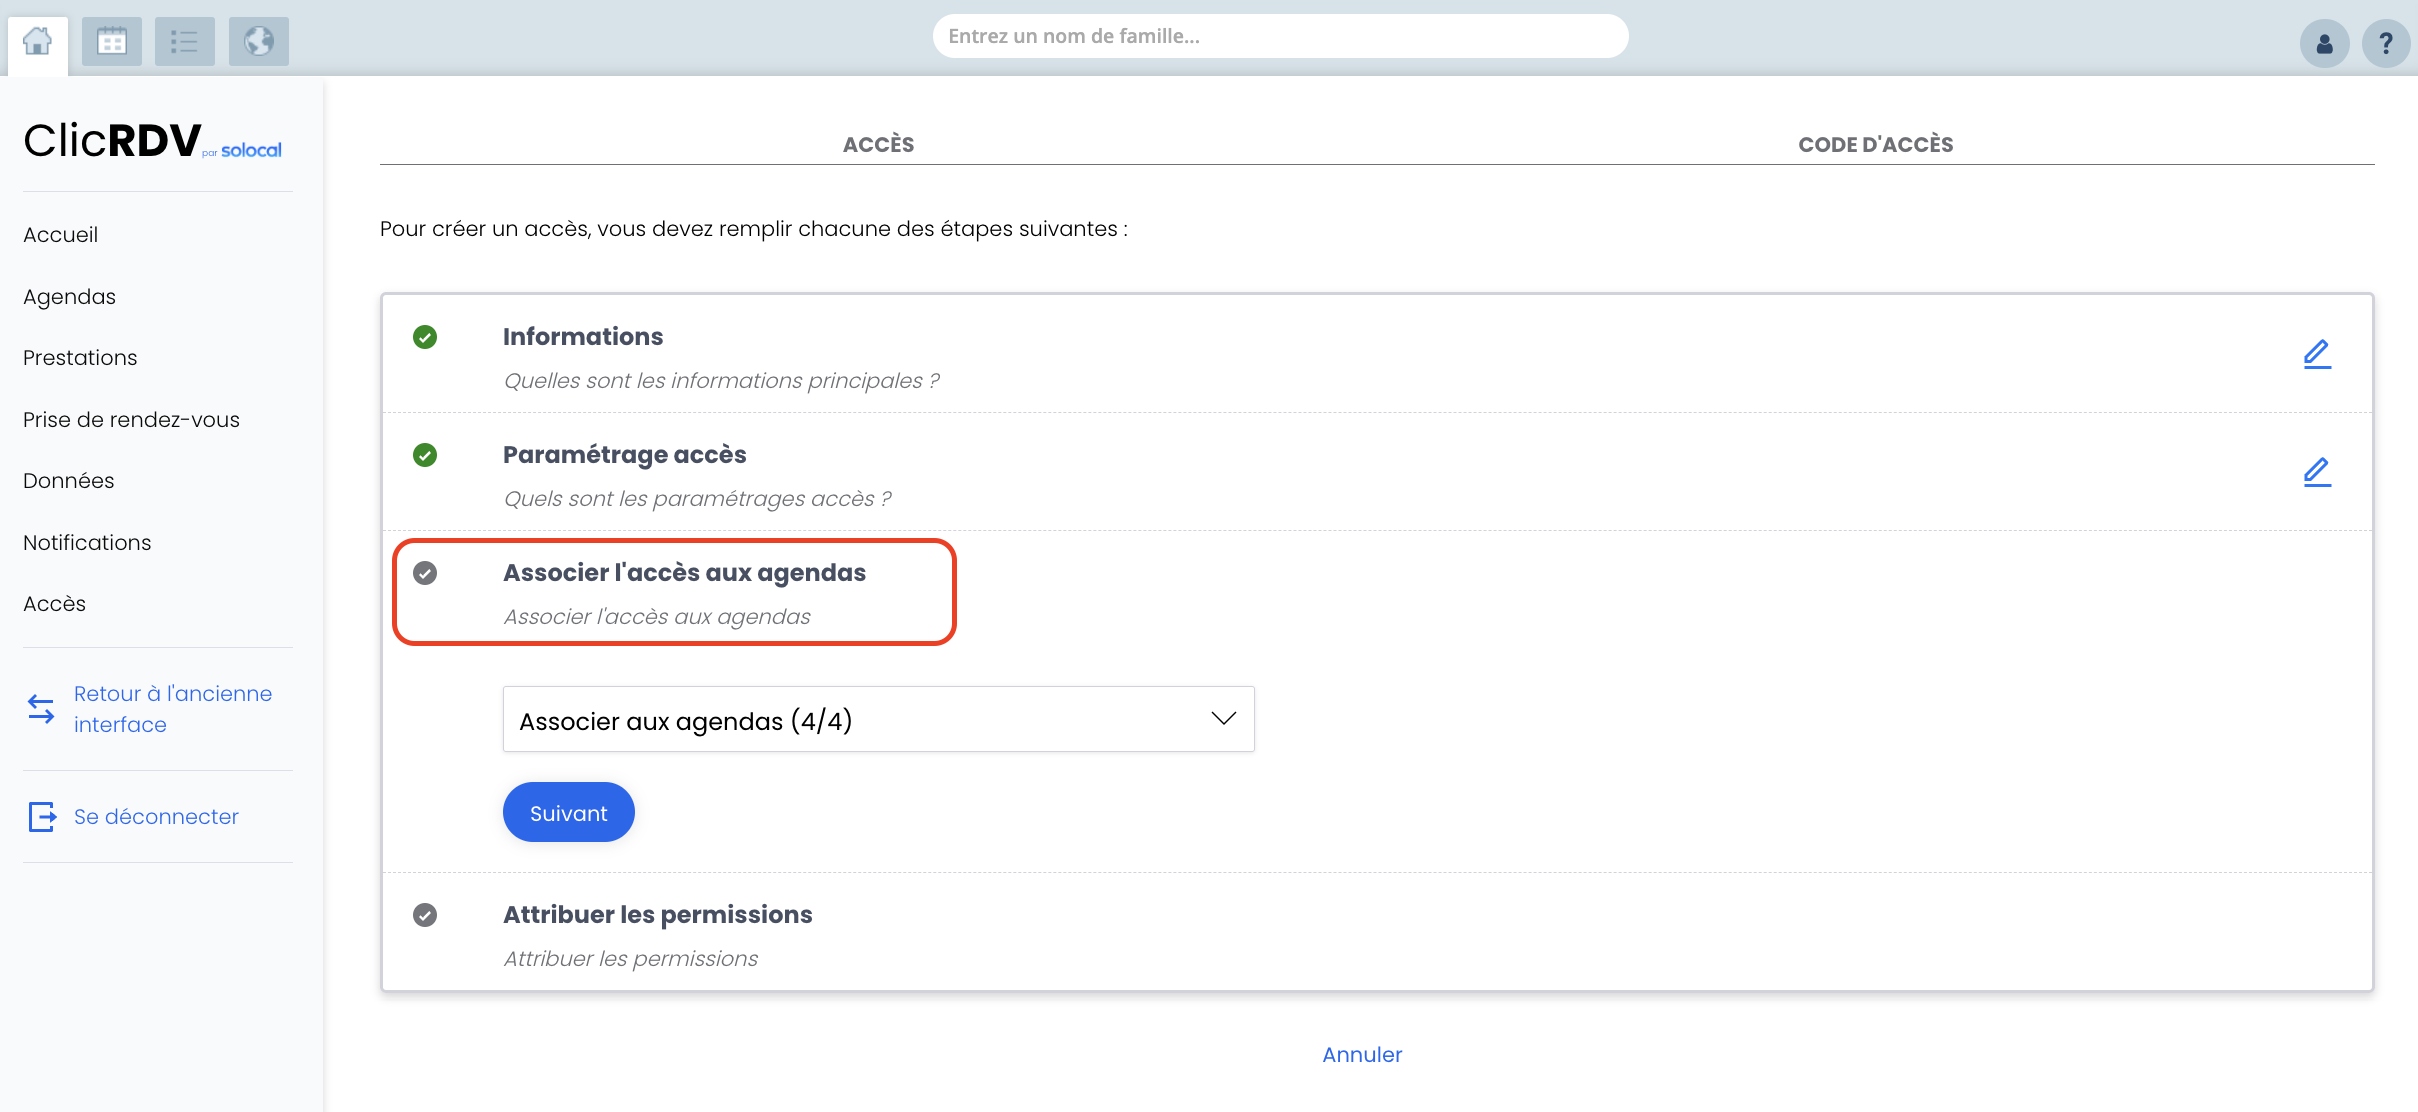Click the green check next to Paramétrage accès
Viewport: 2418px width, 1112px height.
425,455
